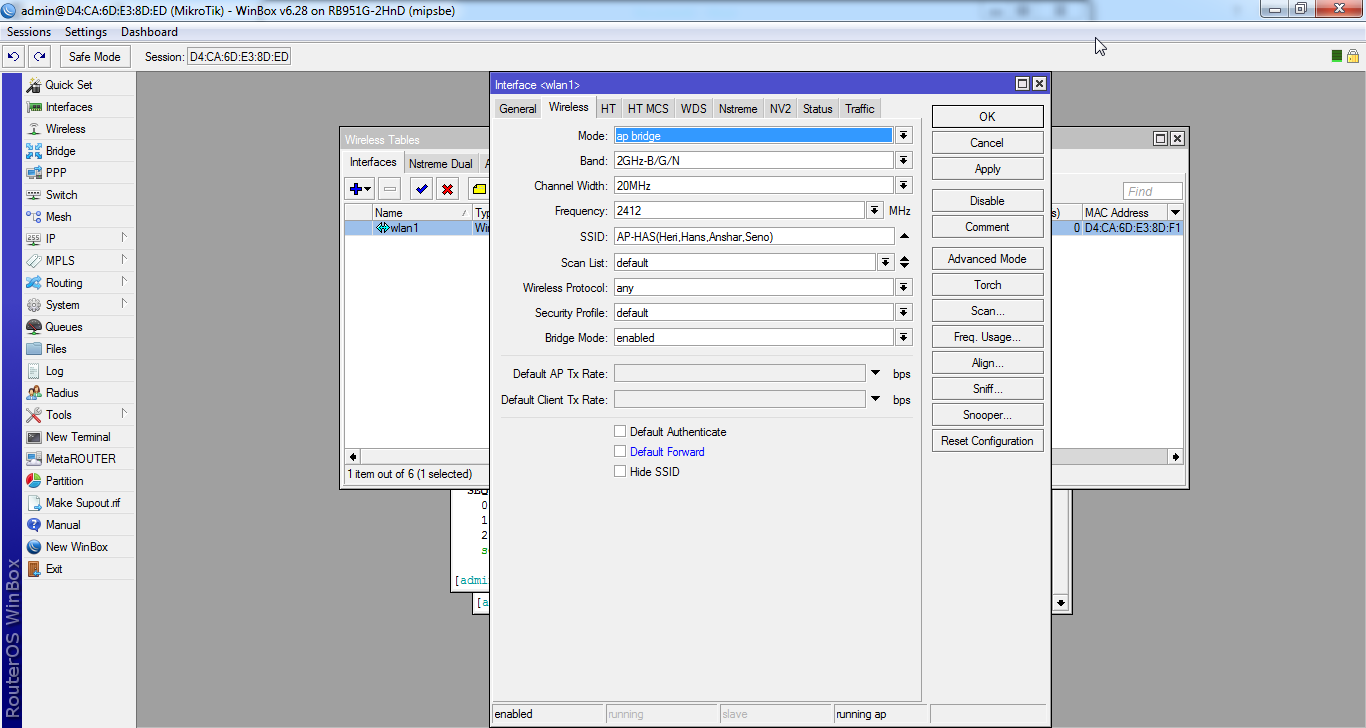Screen dimensions: 1366x728
Task: Click the Apply button
Action: [987, 169]
